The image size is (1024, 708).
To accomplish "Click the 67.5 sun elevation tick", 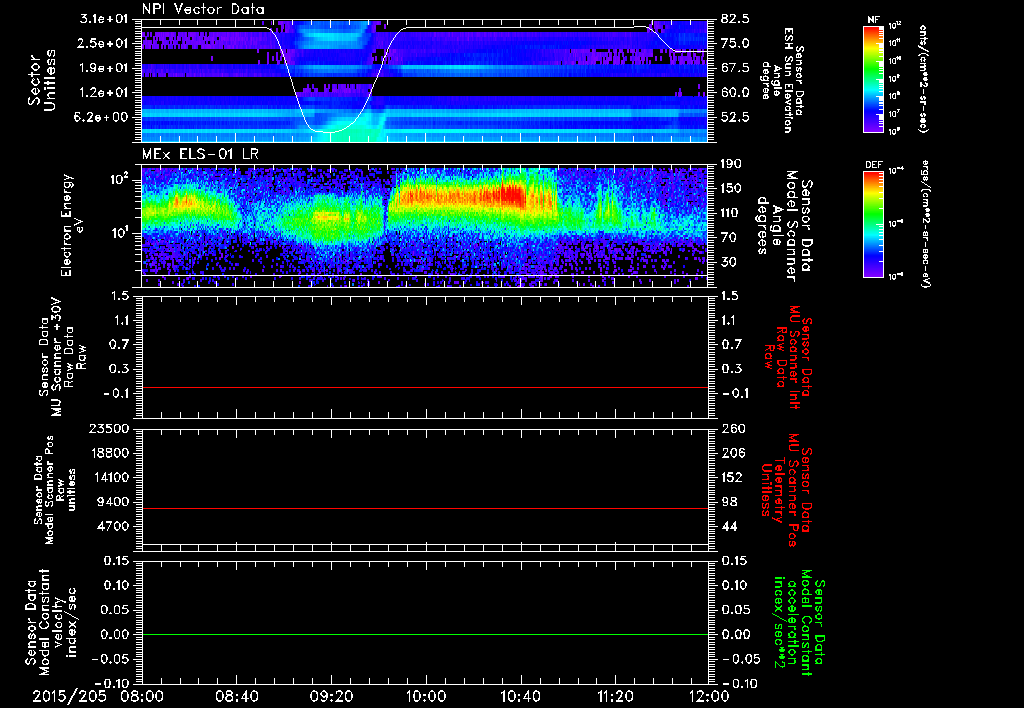I will [735, 68].
